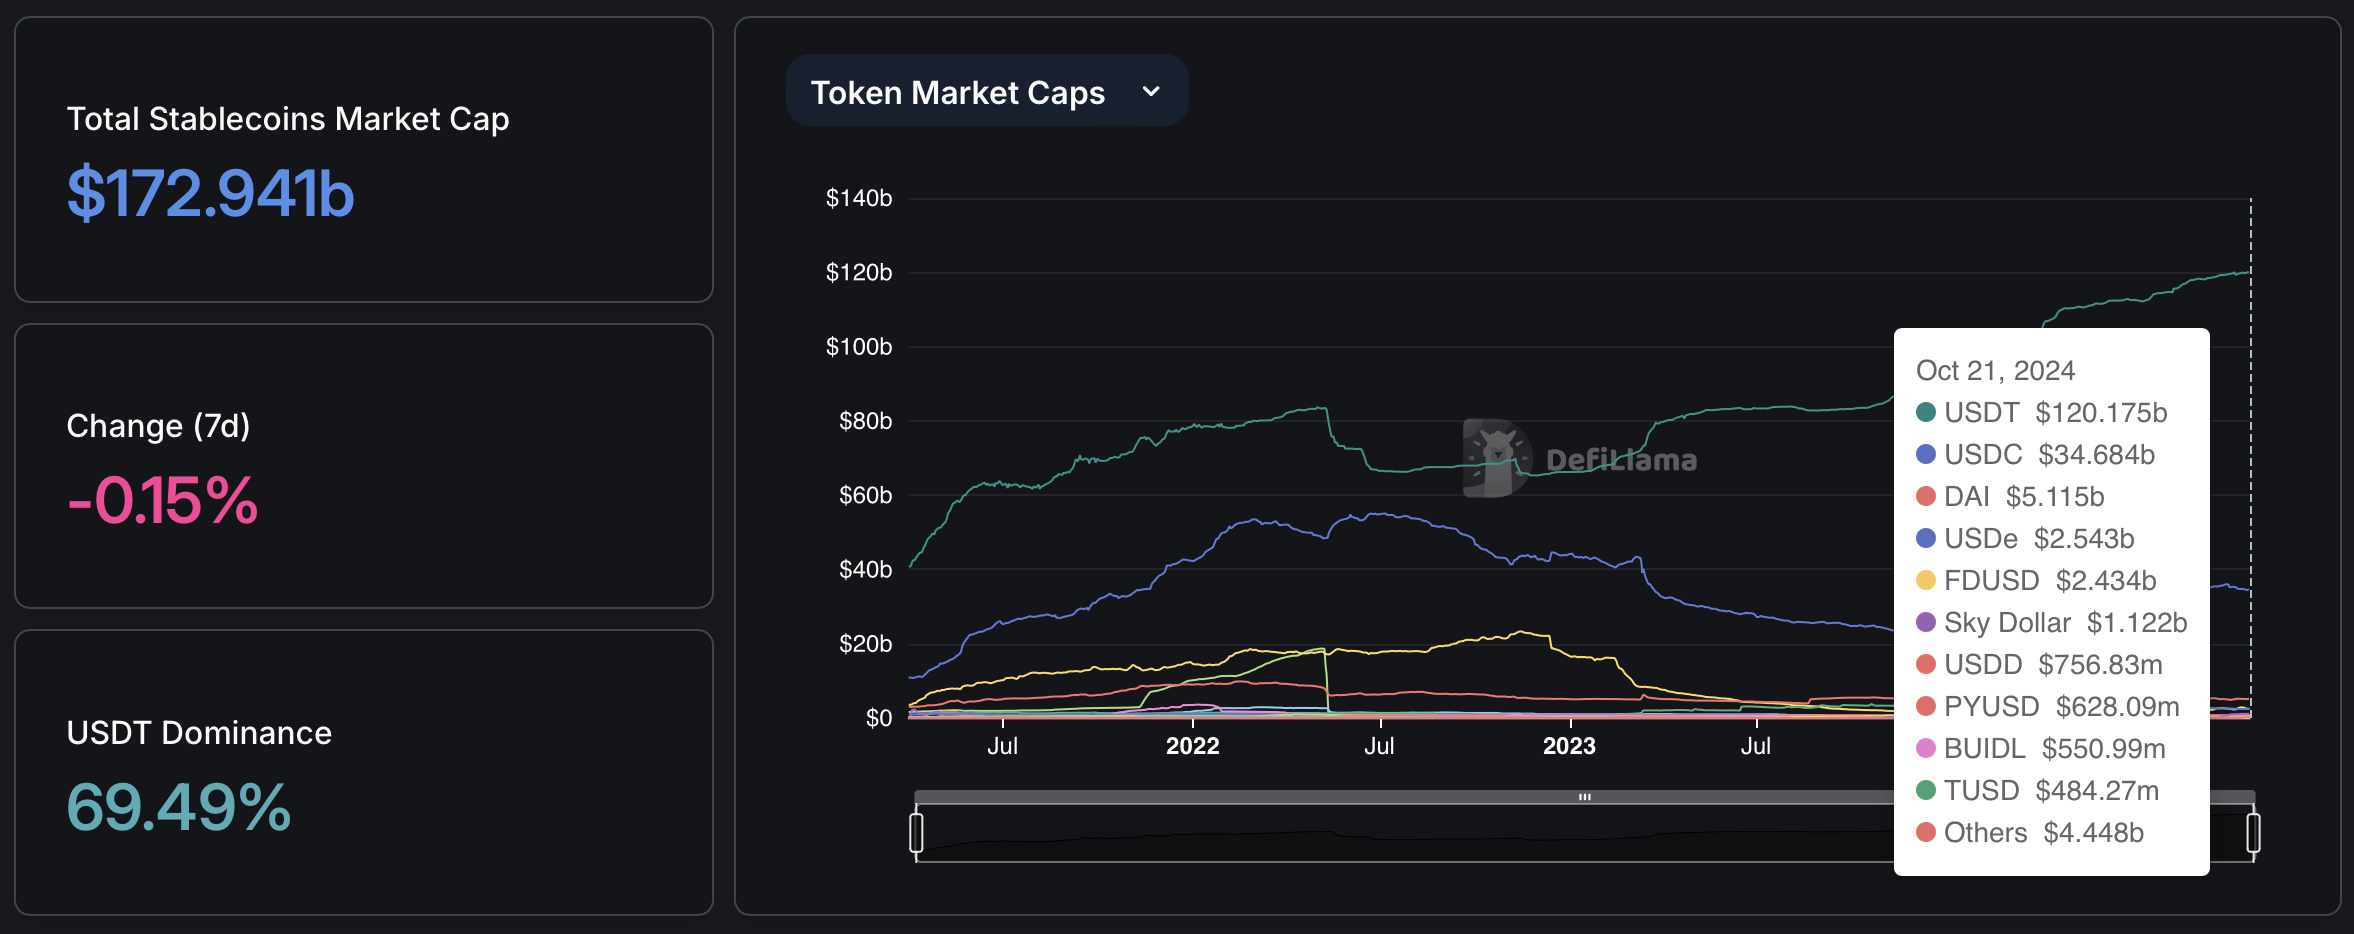
Task: Click the 2022 label on the x-axis
Action: 1192,746
